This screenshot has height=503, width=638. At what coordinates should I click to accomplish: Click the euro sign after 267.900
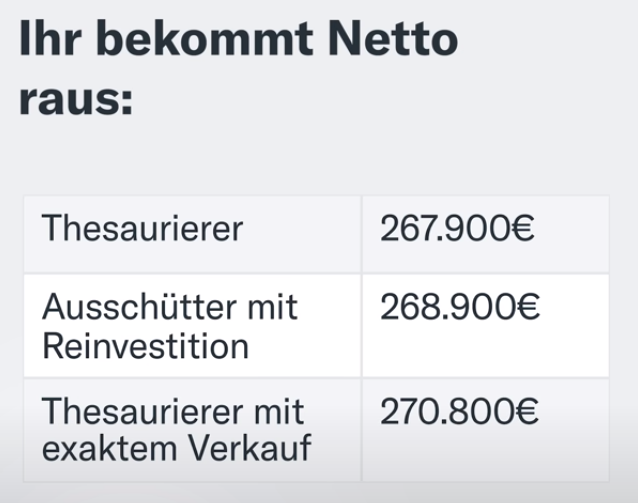tap(520, 230)
